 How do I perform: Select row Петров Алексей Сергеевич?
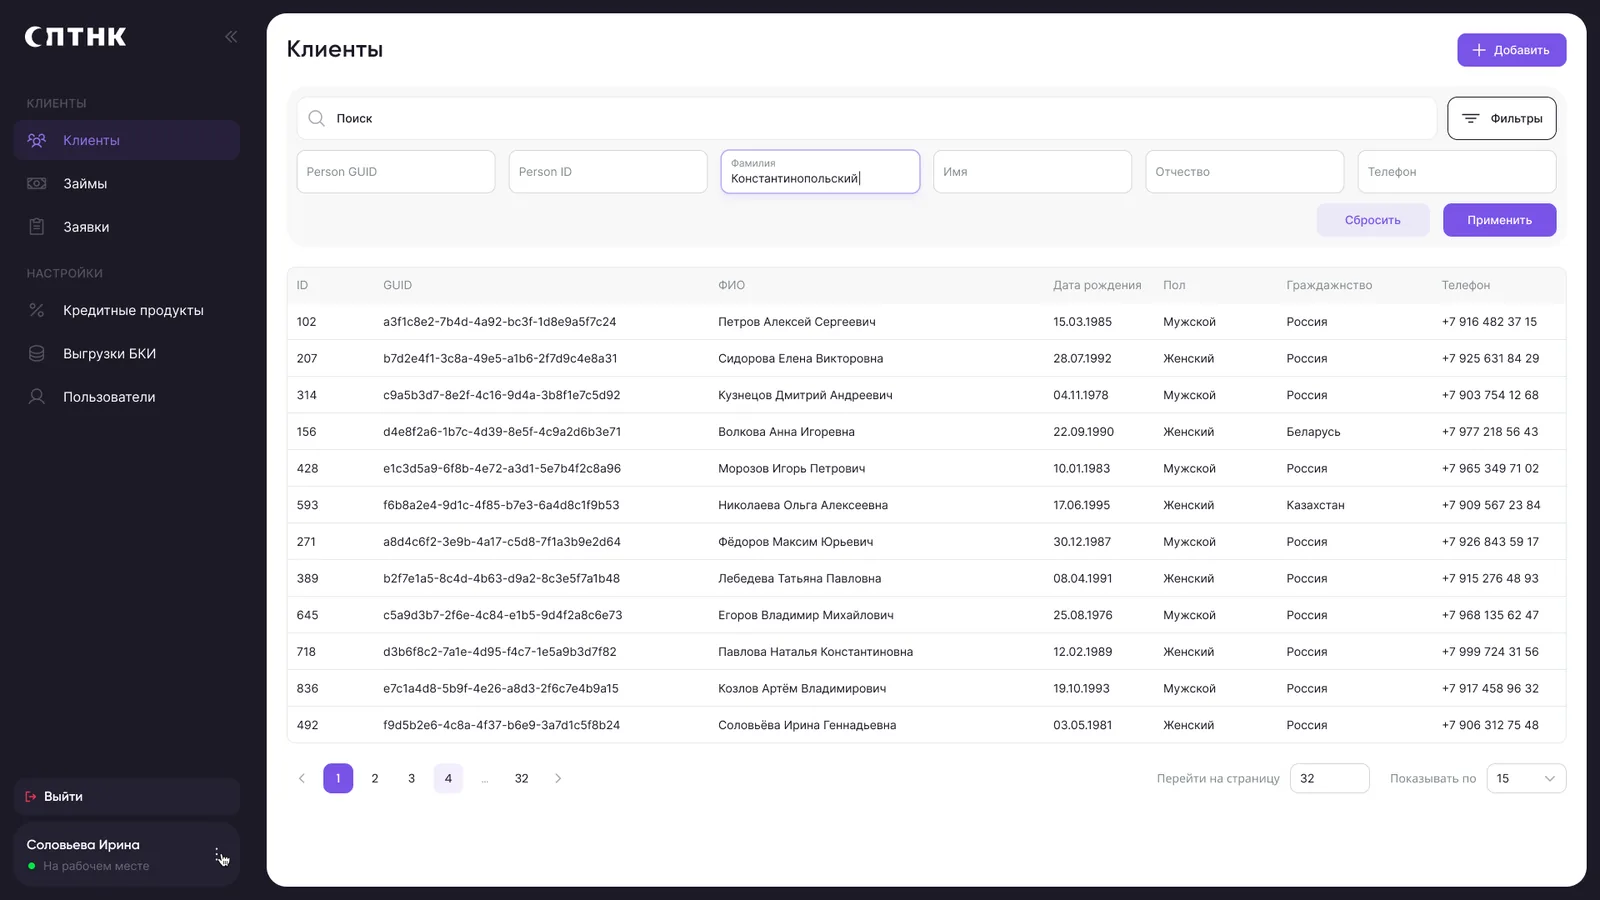tap(926, 322)
